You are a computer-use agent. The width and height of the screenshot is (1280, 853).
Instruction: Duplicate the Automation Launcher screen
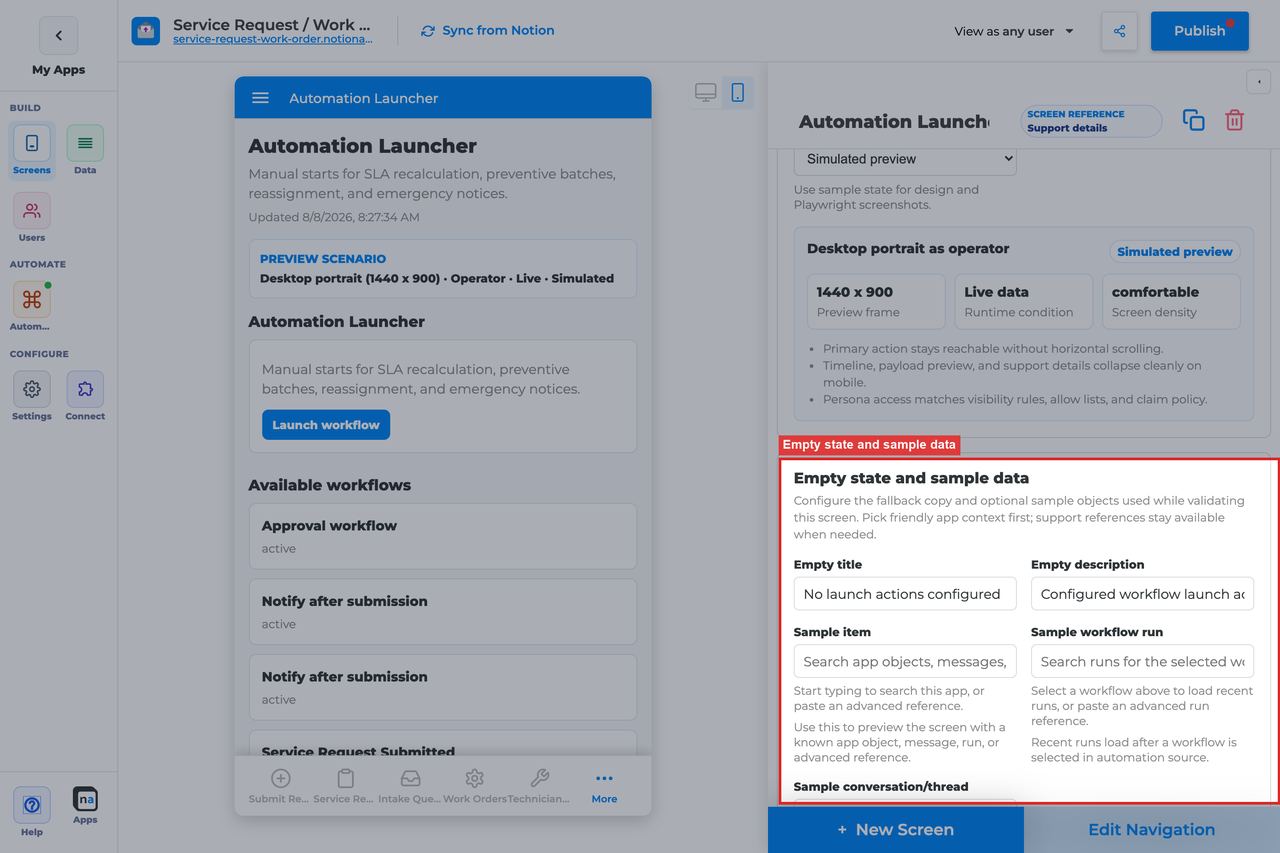pyautogui.click(x=1193, y=120)
